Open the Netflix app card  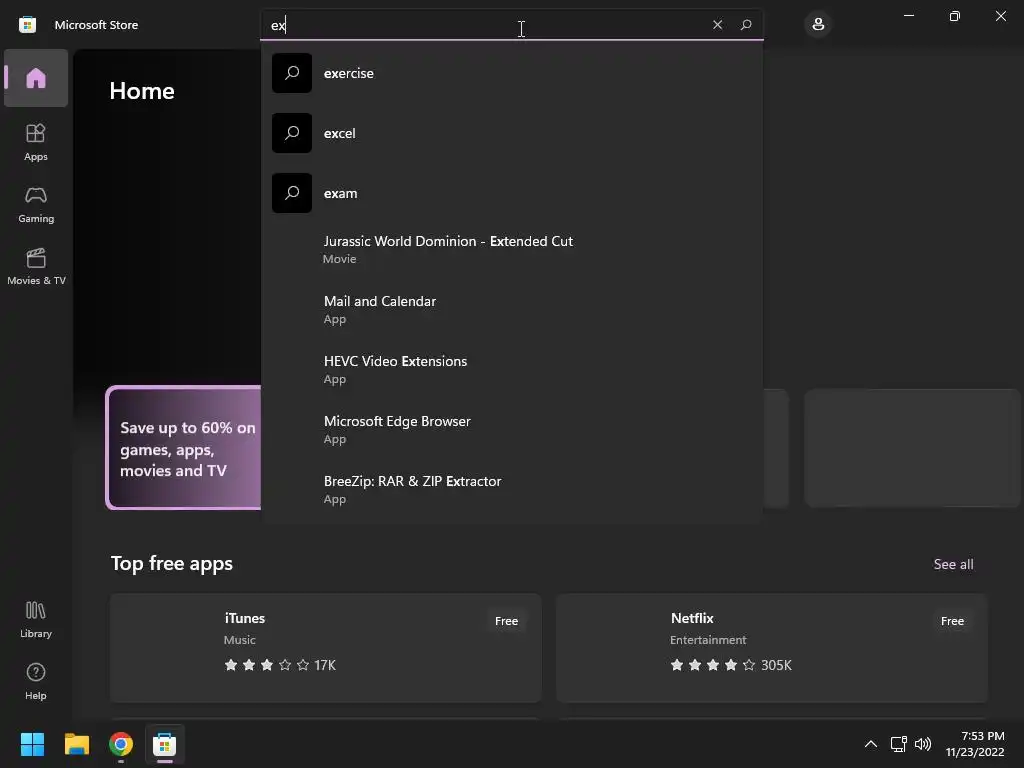pyautogui.click(x=771, y=648)
